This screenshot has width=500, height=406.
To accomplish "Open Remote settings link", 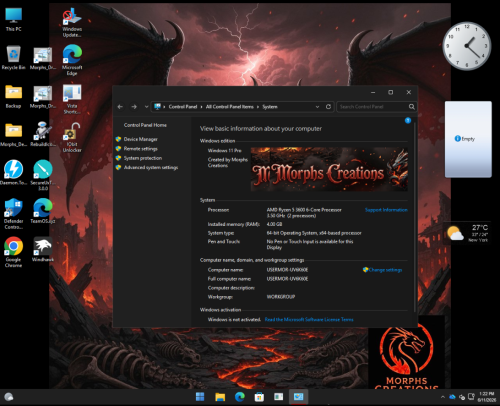I will coord(141,149).
